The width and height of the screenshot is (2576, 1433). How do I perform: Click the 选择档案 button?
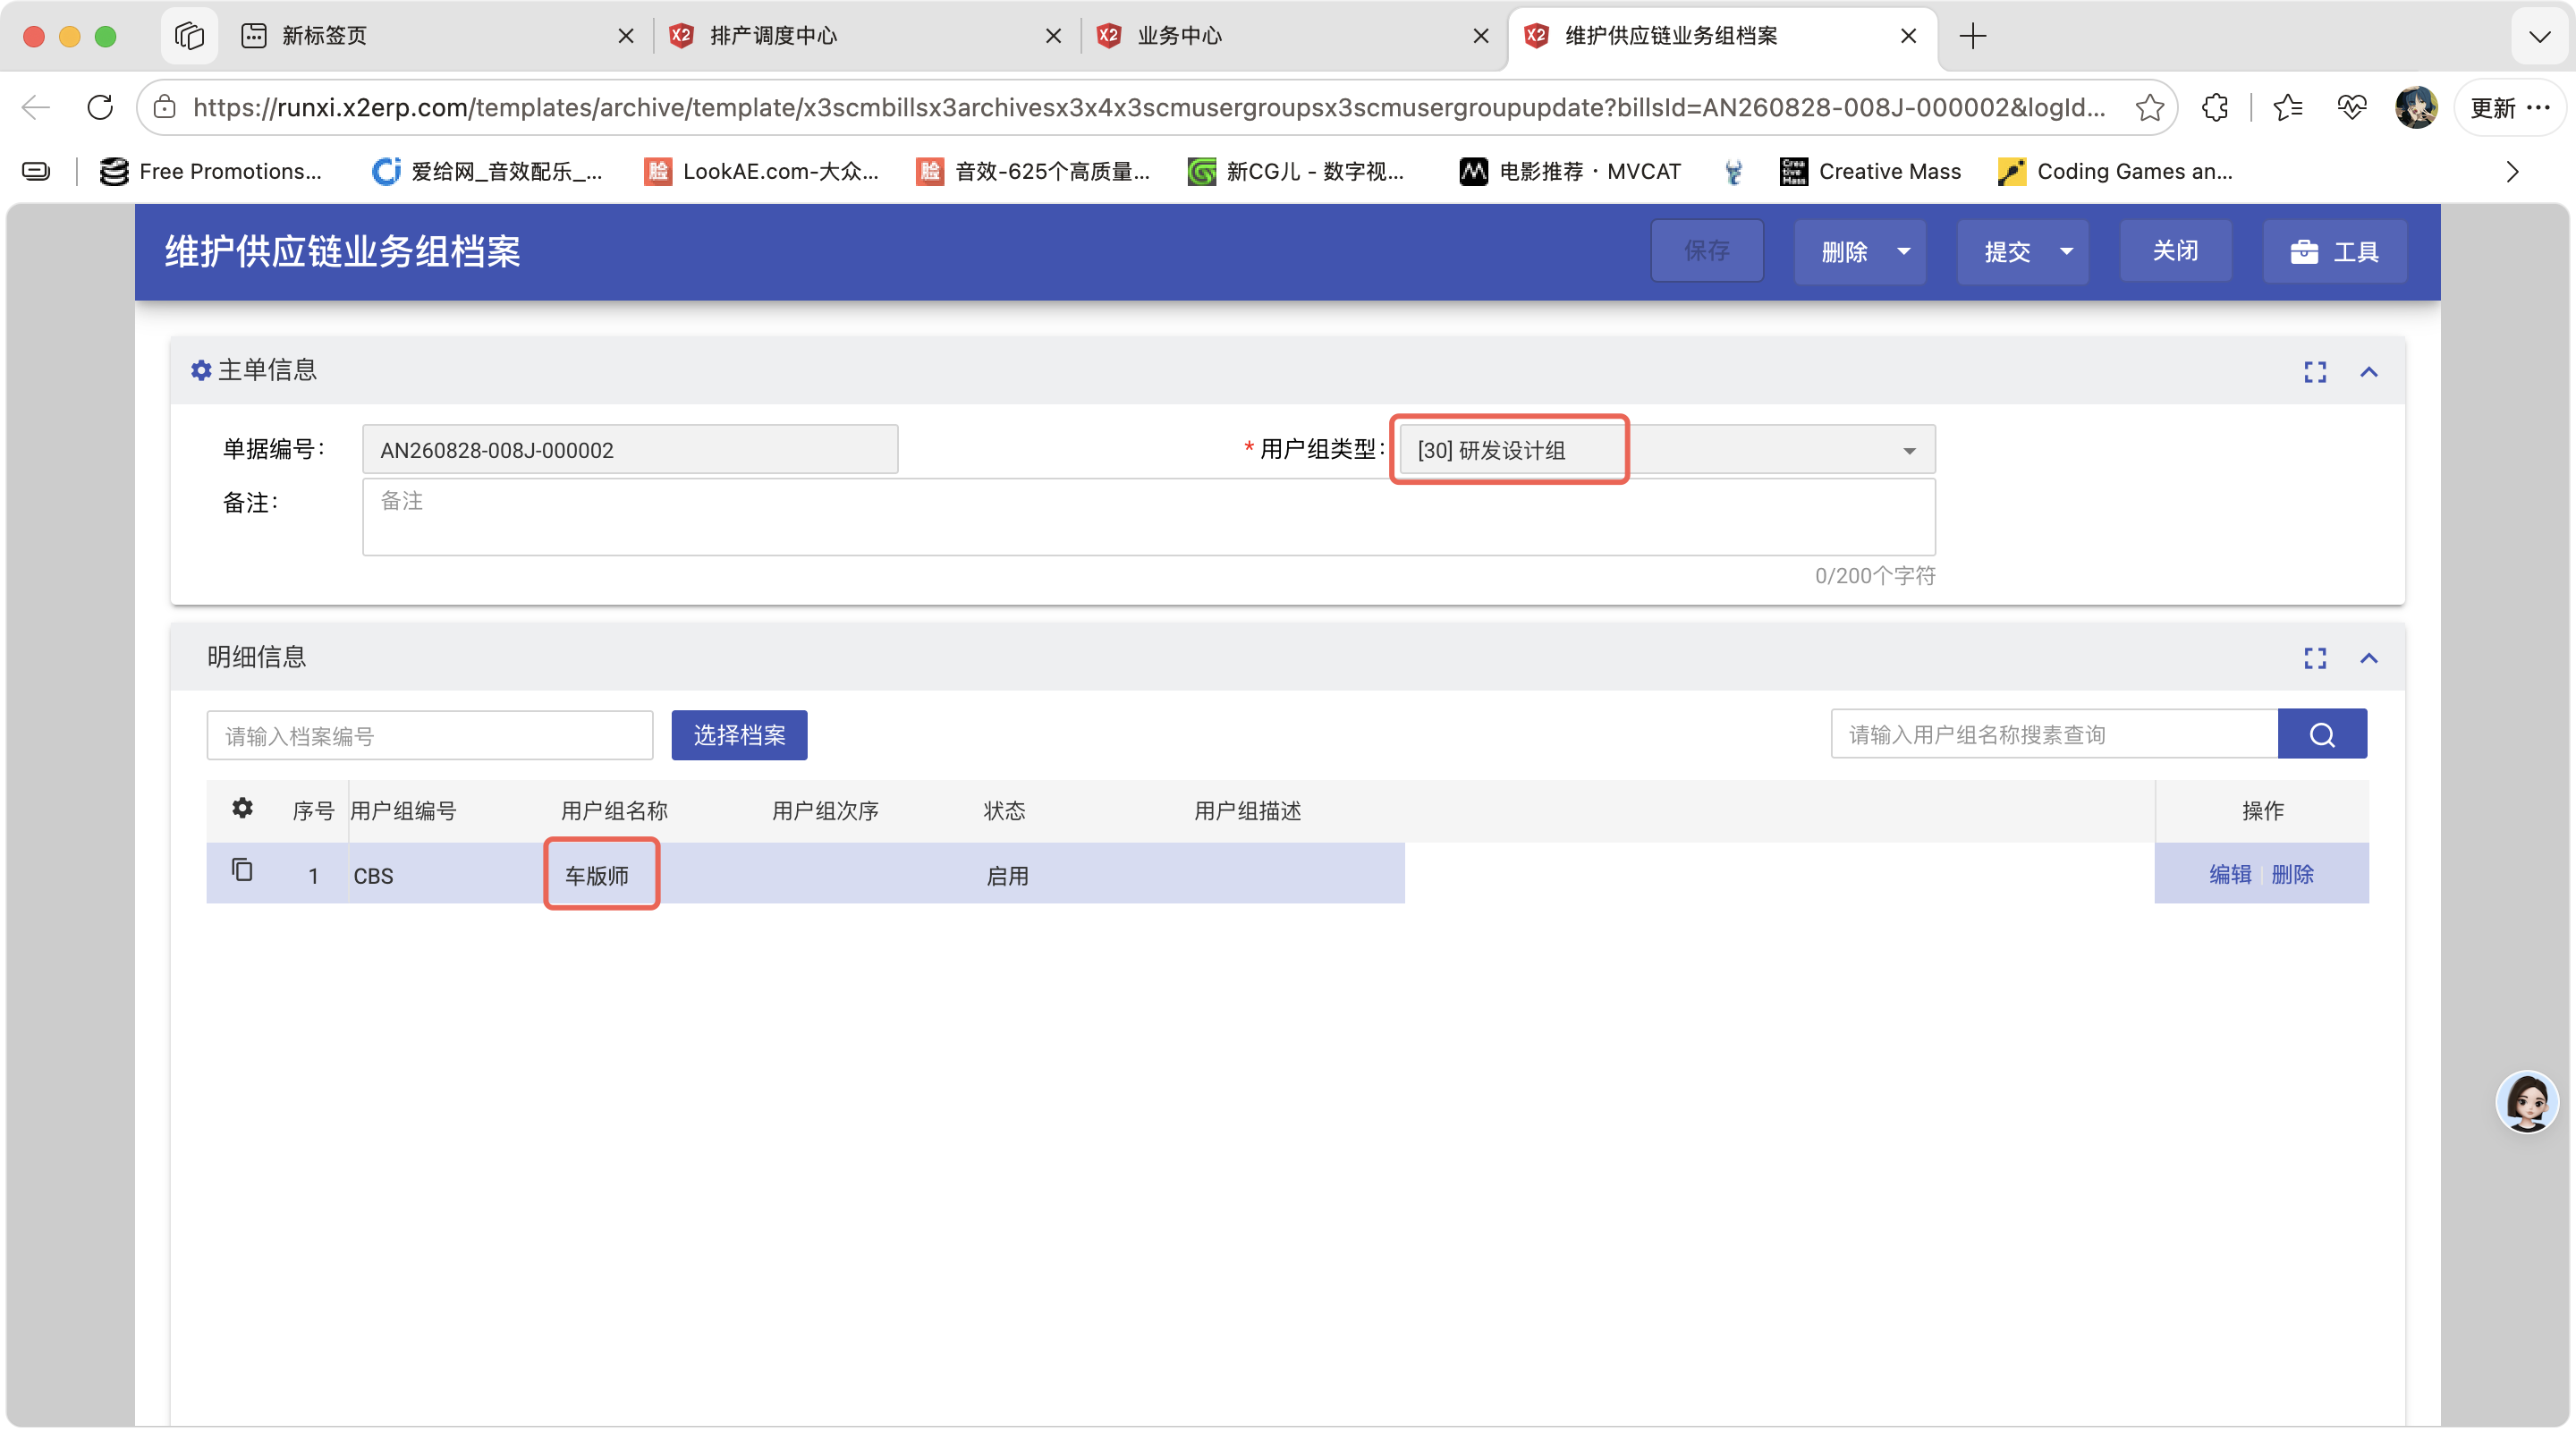point(739,736)
